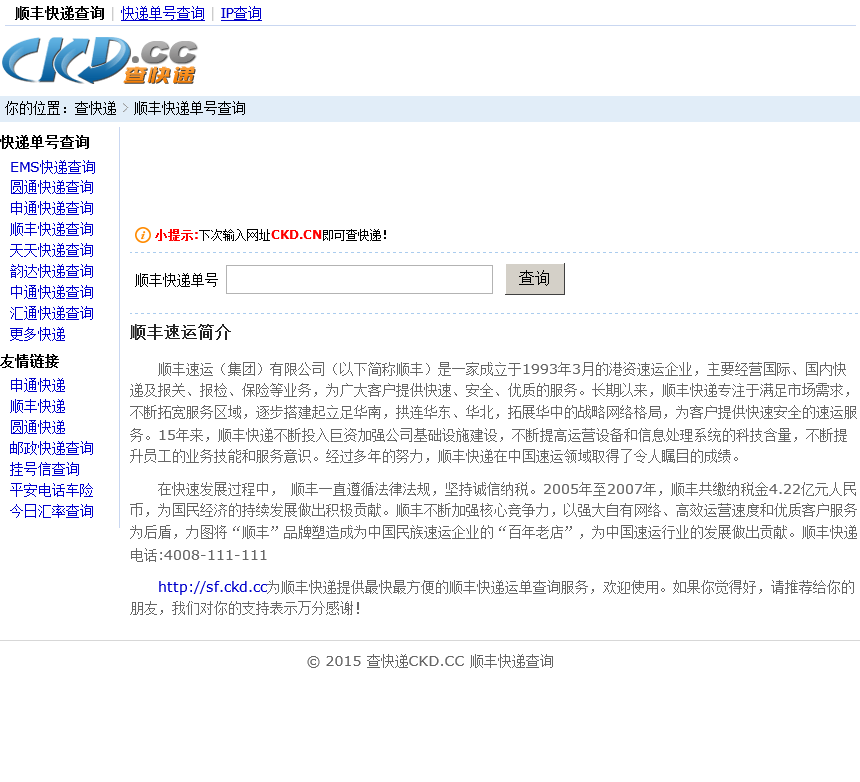This screenshot has height=782, width=860.
Task: Select the 顺丰快递查询 header title
Action: pos(60,13)
